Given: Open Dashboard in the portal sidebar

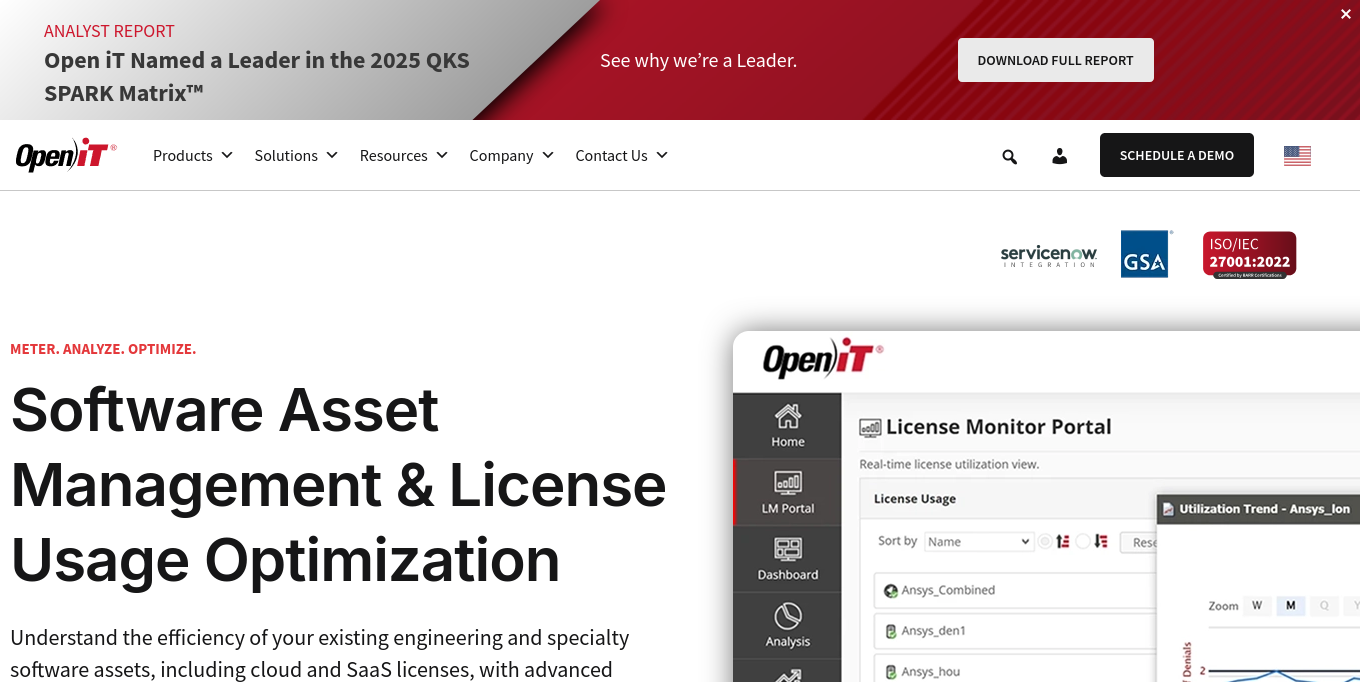Looking at the screenshot, I should pyautogui.click(x=788, y=559).
